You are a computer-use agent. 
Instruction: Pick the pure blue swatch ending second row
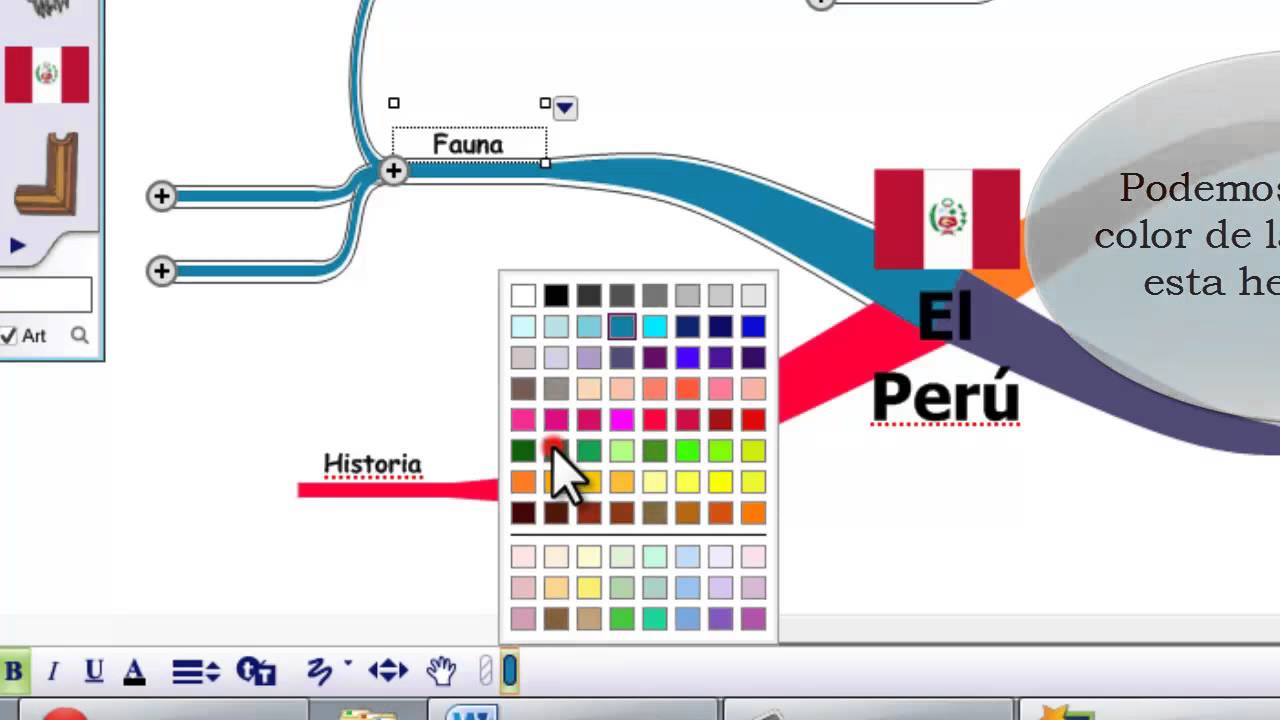pos(753,326)
